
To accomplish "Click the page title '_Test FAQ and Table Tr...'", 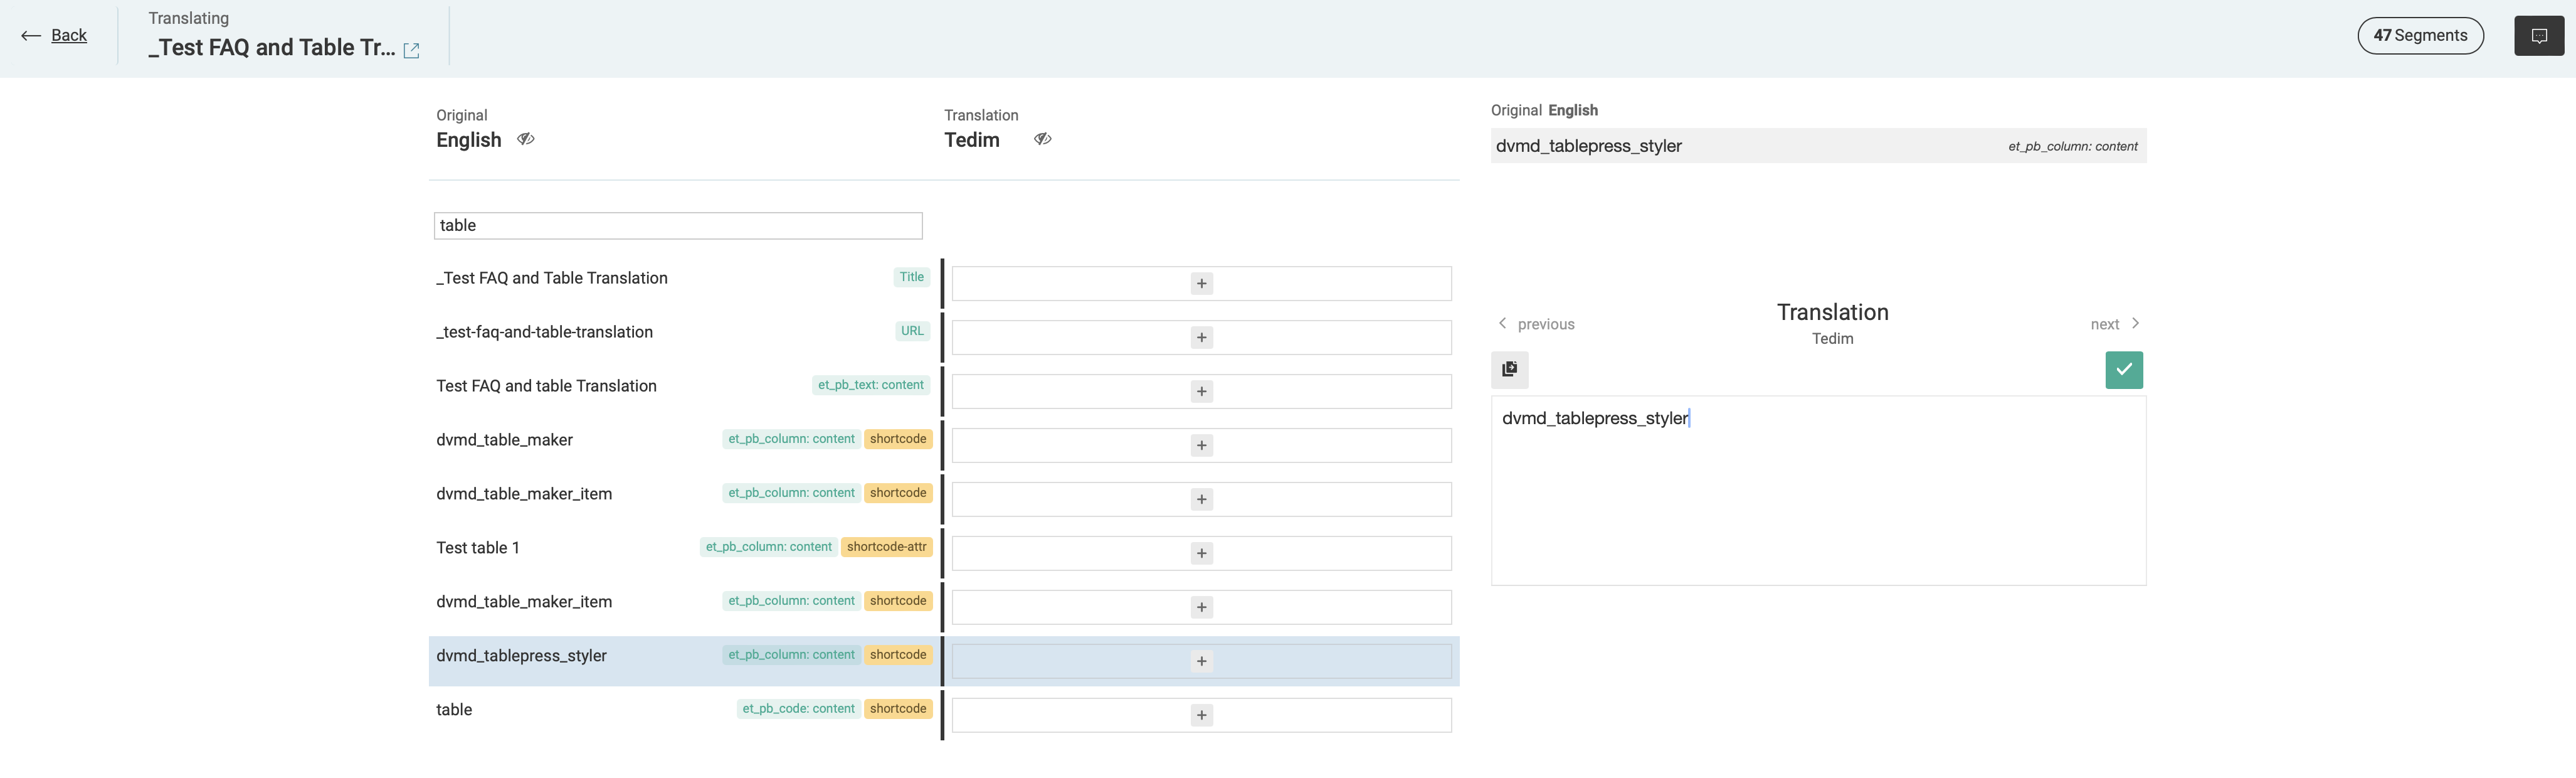I will point(272,47).
